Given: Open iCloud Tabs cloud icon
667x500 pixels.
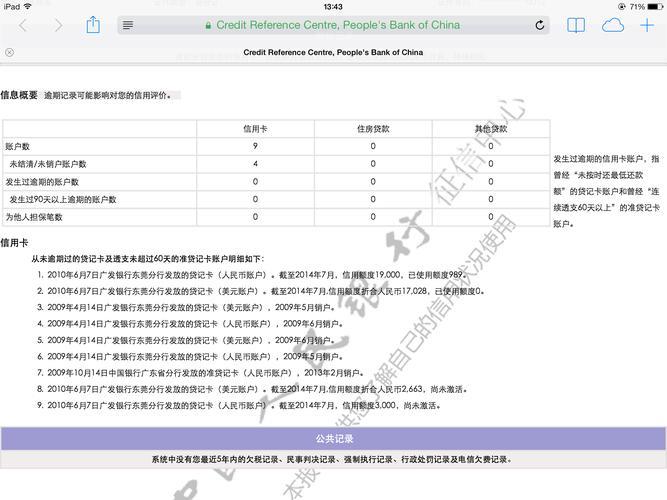Looking at the screenshot, I should click(x=613, y=25).
